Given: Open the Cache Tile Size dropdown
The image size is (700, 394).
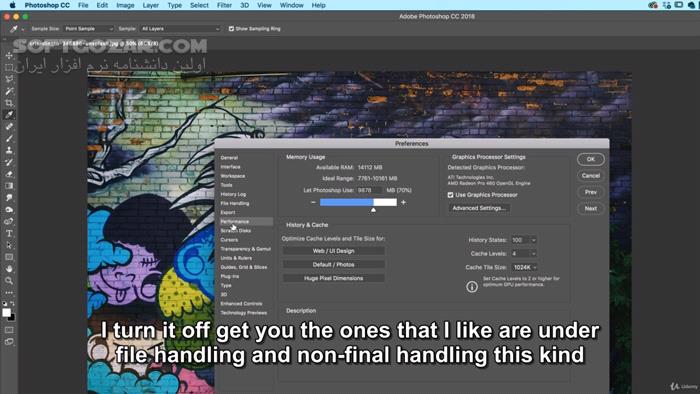Looking at the screenshot, I should (x=524, y=267).
